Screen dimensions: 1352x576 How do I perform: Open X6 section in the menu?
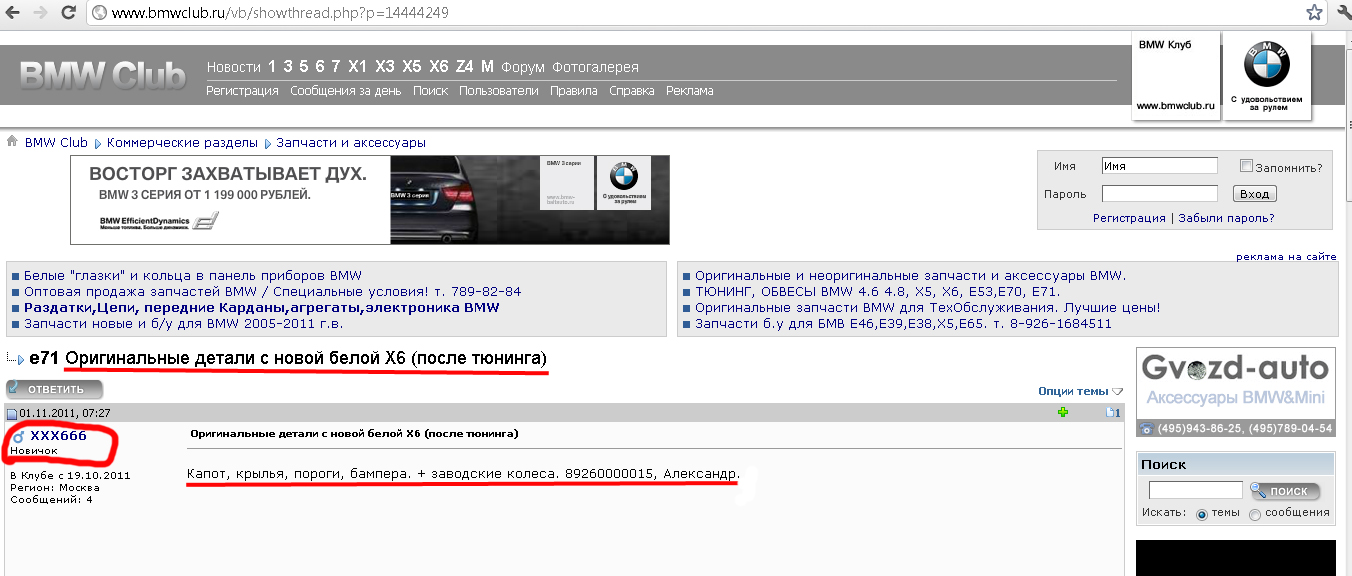click(x=439, y=67)
